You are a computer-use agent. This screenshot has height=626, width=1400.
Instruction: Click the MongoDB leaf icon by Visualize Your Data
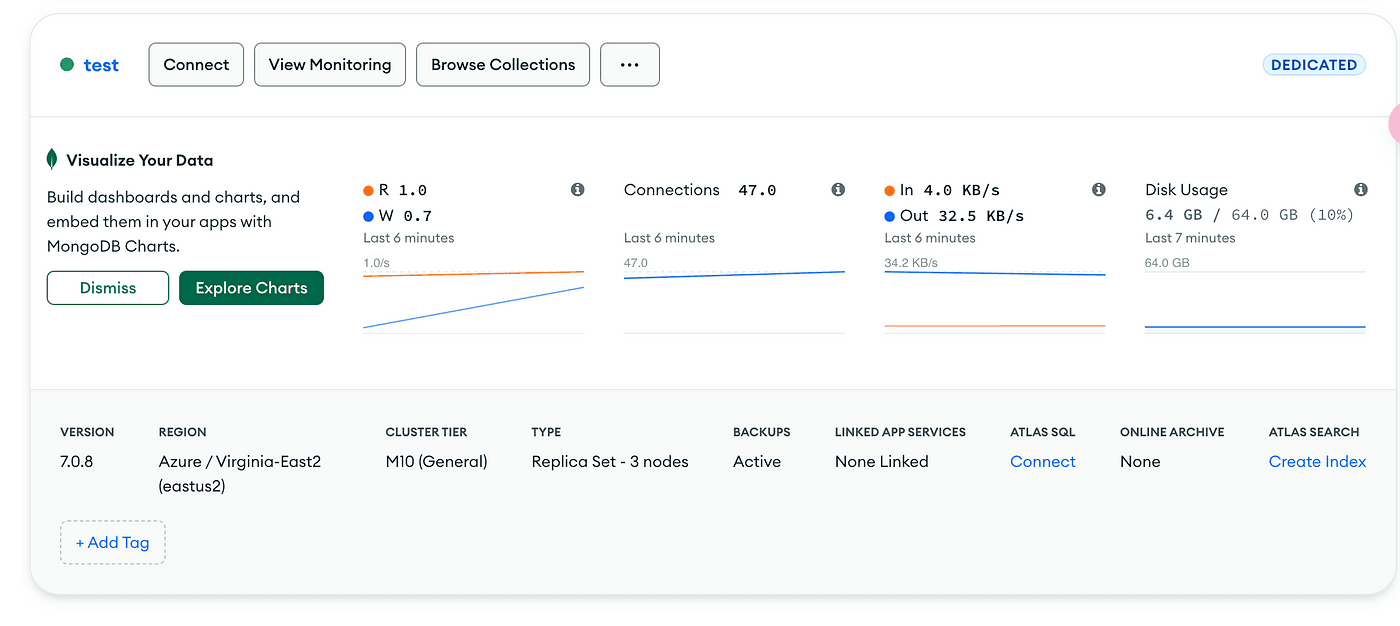point(54,158)
